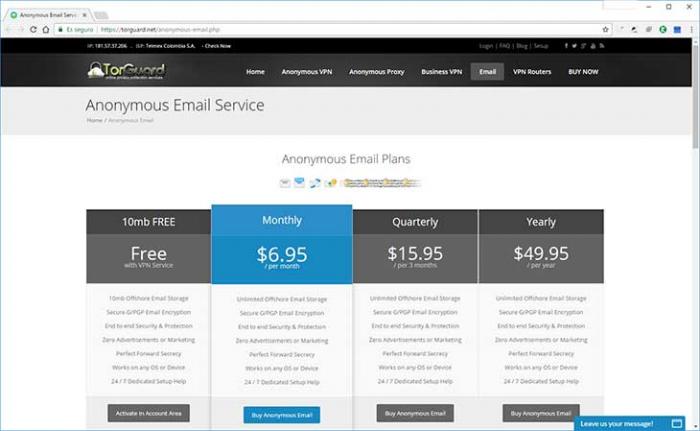Click the back navigation arrow
This screenshot has width=700, height=431.
click(9, 29)
